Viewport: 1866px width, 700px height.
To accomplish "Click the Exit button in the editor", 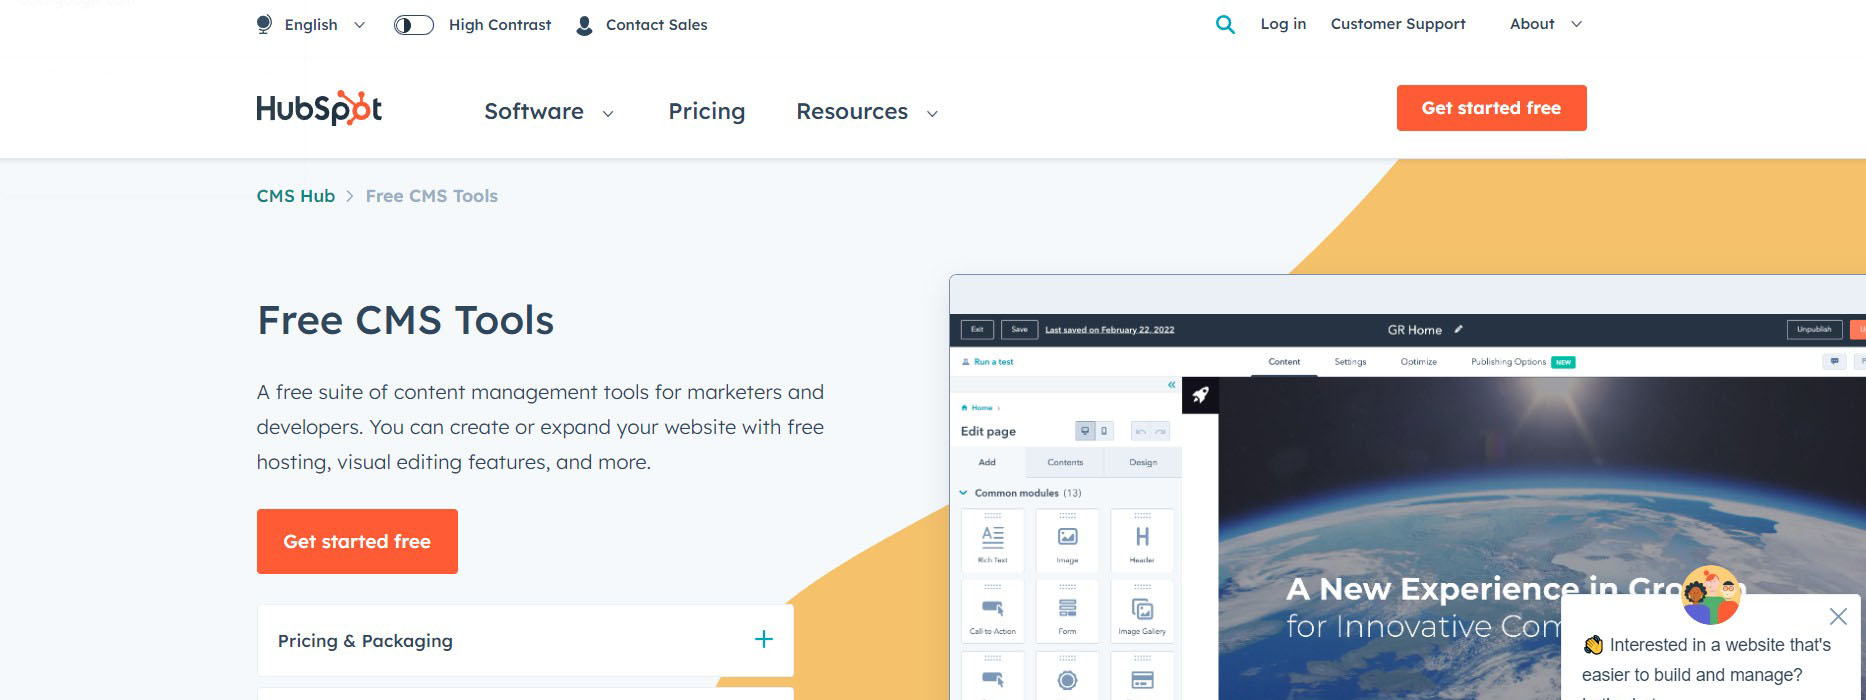I will 977,329.
